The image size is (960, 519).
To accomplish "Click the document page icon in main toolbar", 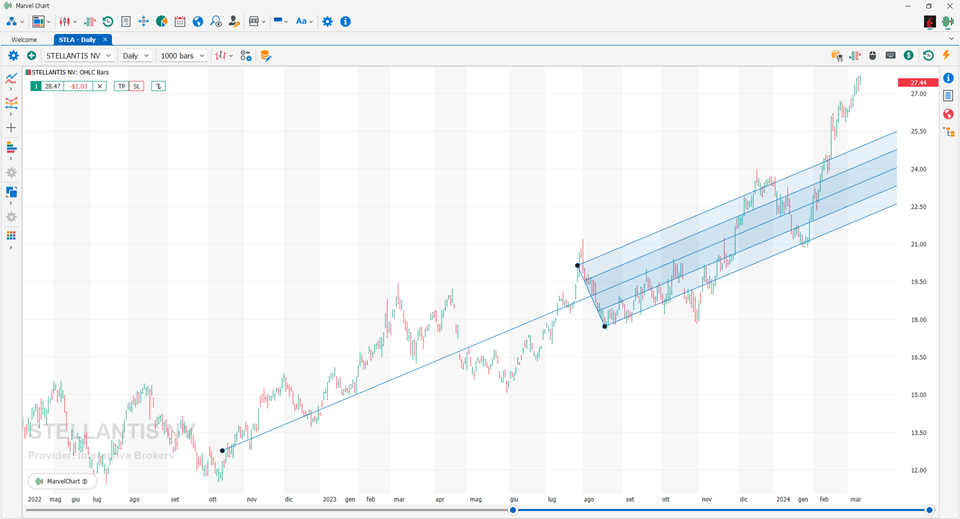I will (x=126, y=21).
